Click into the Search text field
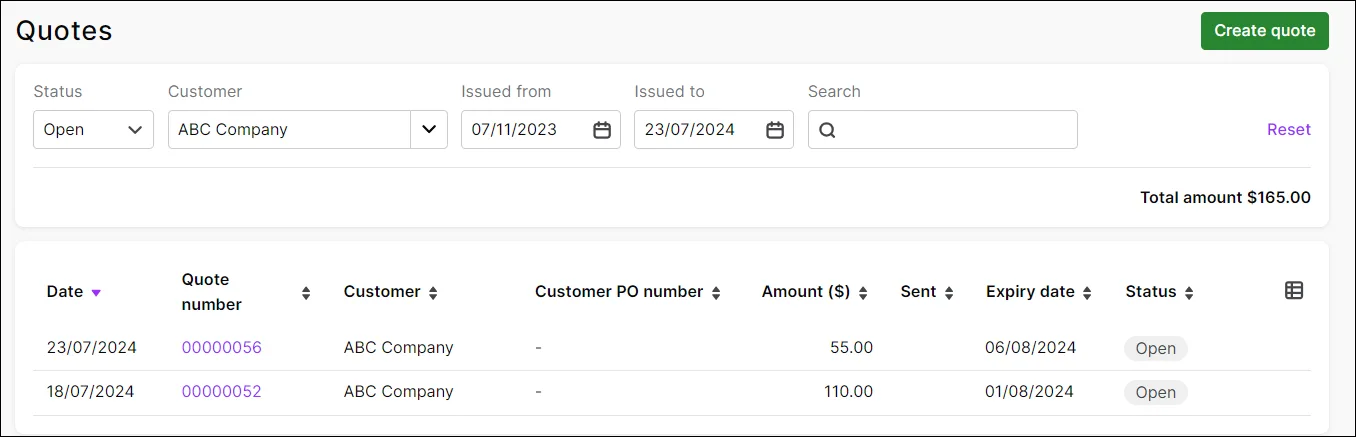The image size is (1356, 437). (x=955, y=130)
